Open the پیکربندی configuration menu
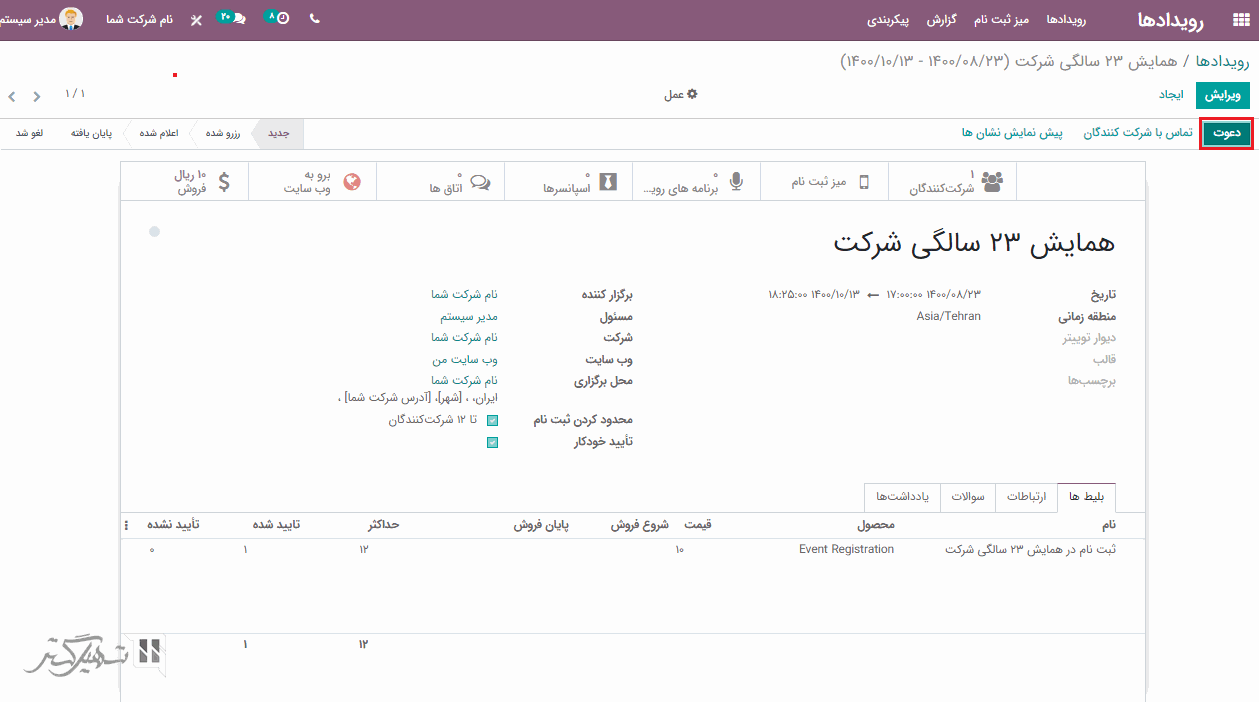This screenshot has height=702, width=1259. click(887, 19)
